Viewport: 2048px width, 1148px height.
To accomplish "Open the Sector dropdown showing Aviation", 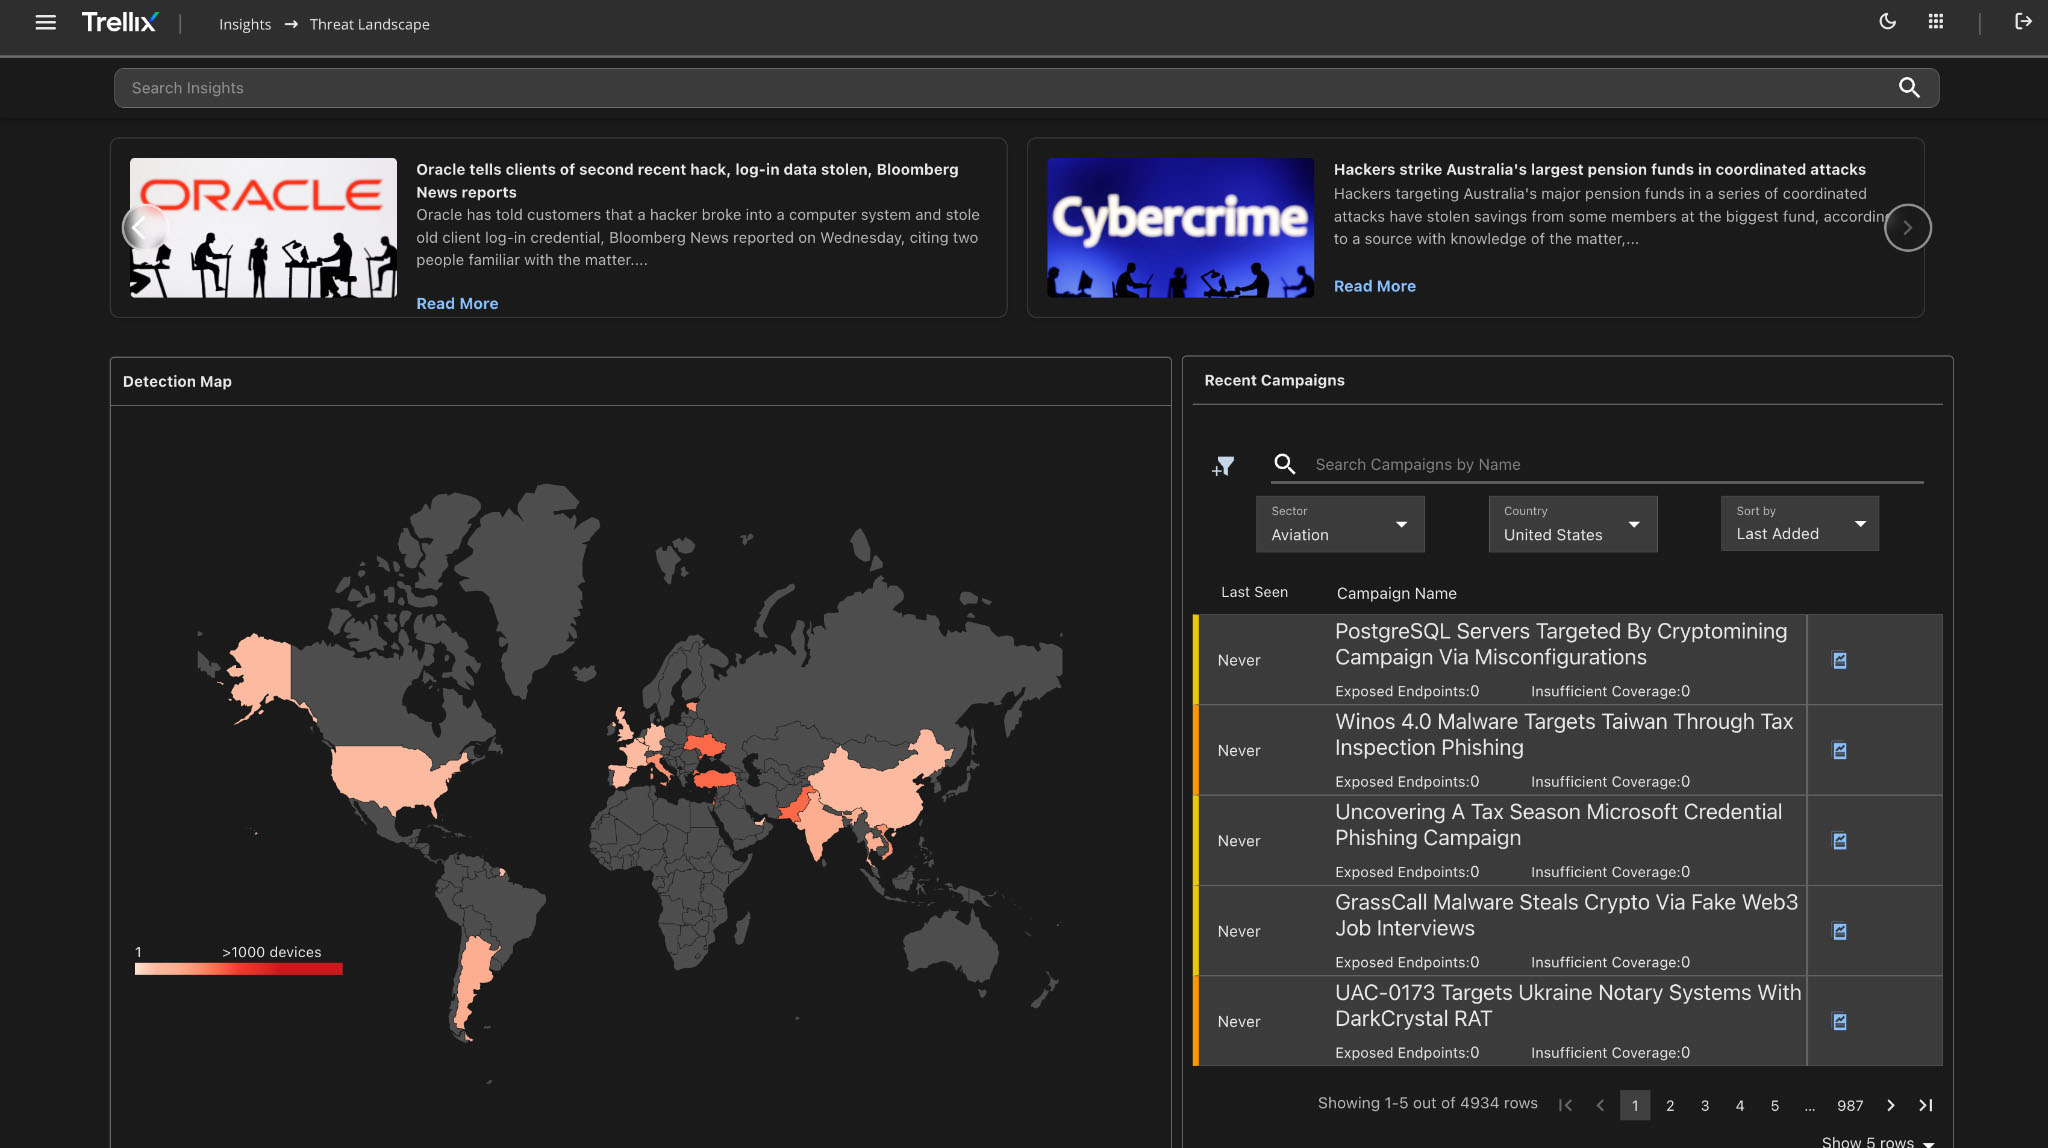I will [1340, 524].
